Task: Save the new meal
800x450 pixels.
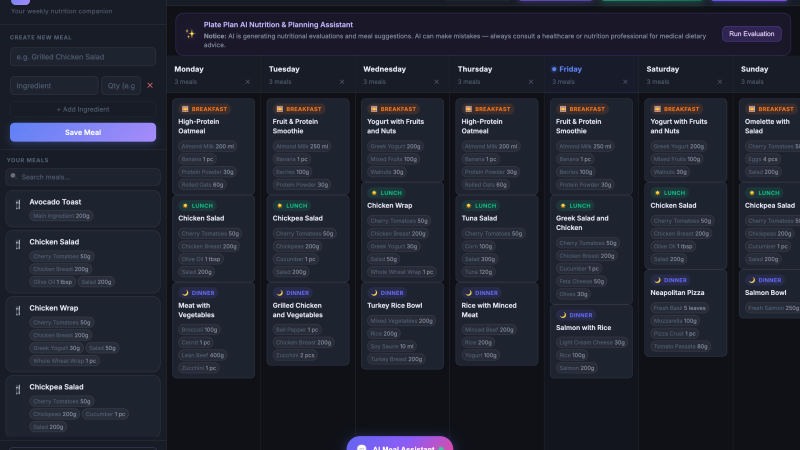Action: click(83, 132)
